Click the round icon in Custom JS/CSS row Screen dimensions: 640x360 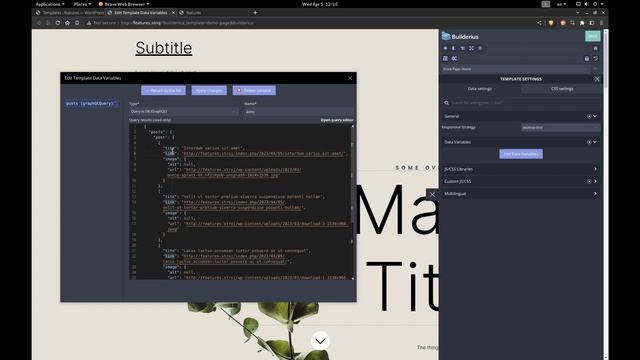coord(589,181)
